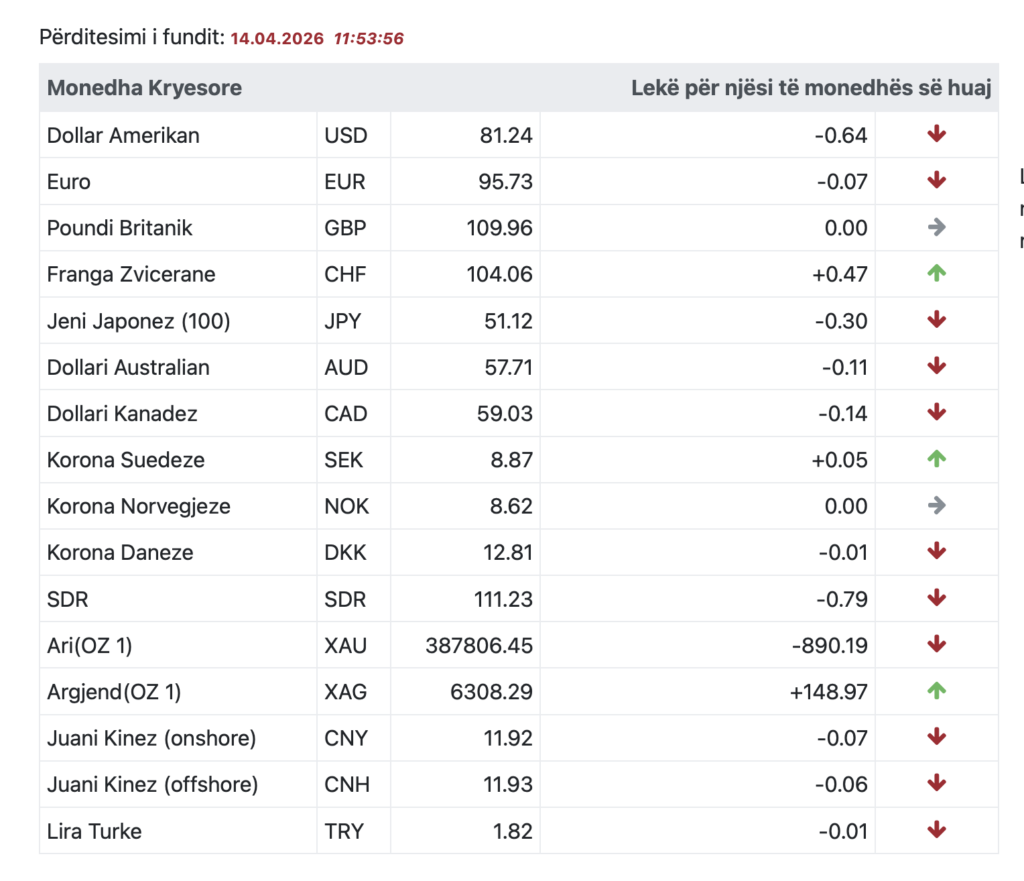Click the green up arrow for Franga Zvicerane
This screenshot has height=881, width=1024.
pos(936,274)
